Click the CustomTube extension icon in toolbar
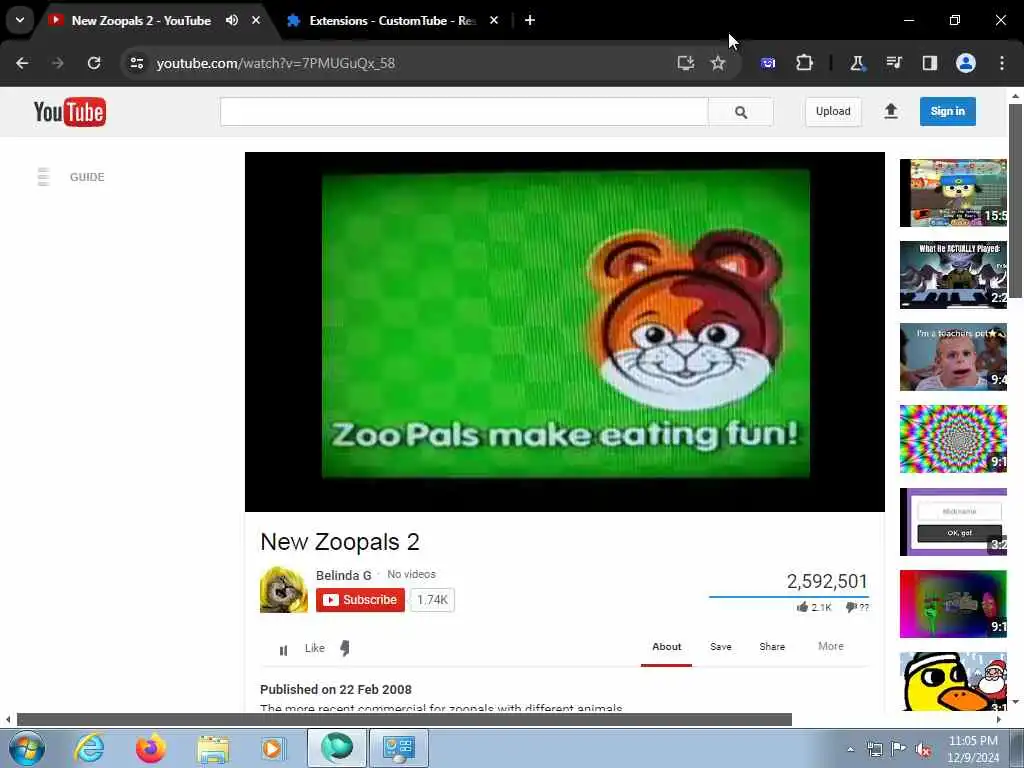 click(x=768, y=63)
